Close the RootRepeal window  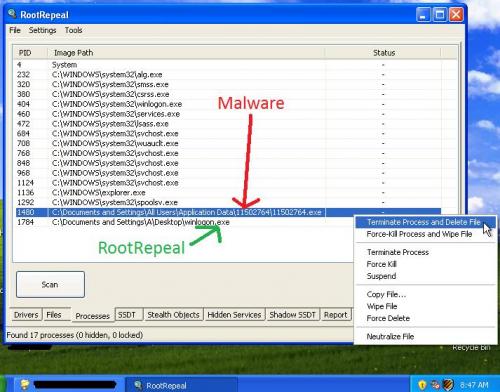pos(456,15)
